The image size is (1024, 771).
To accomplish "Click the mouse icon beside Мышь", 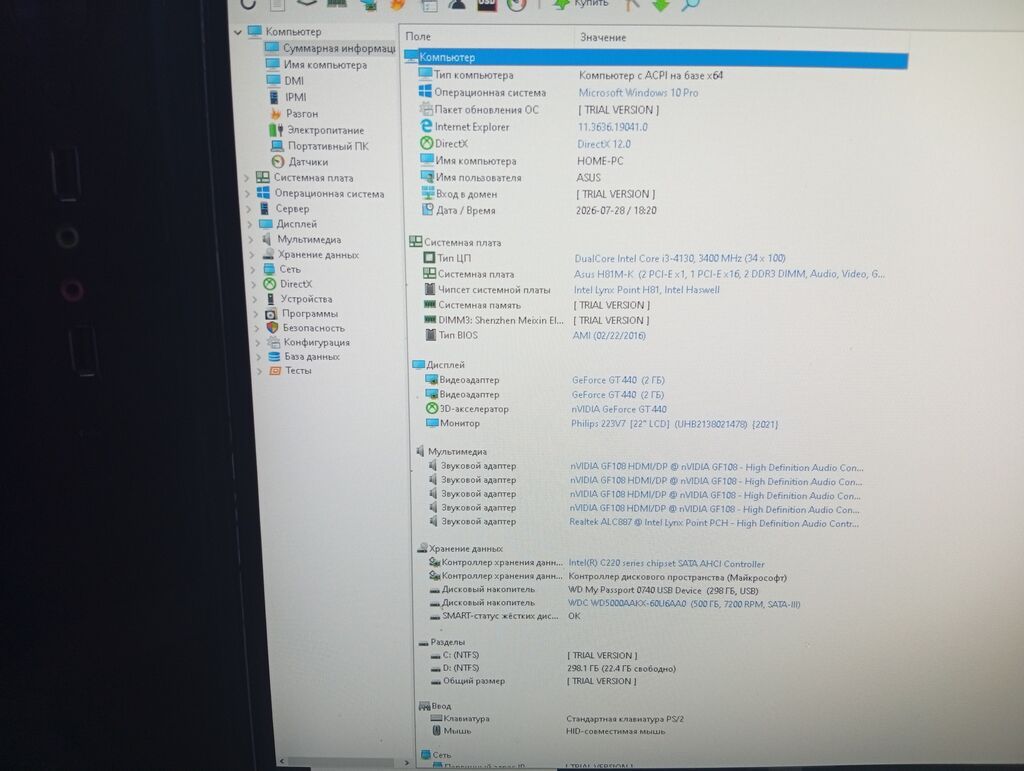I will tap(436, 731).
